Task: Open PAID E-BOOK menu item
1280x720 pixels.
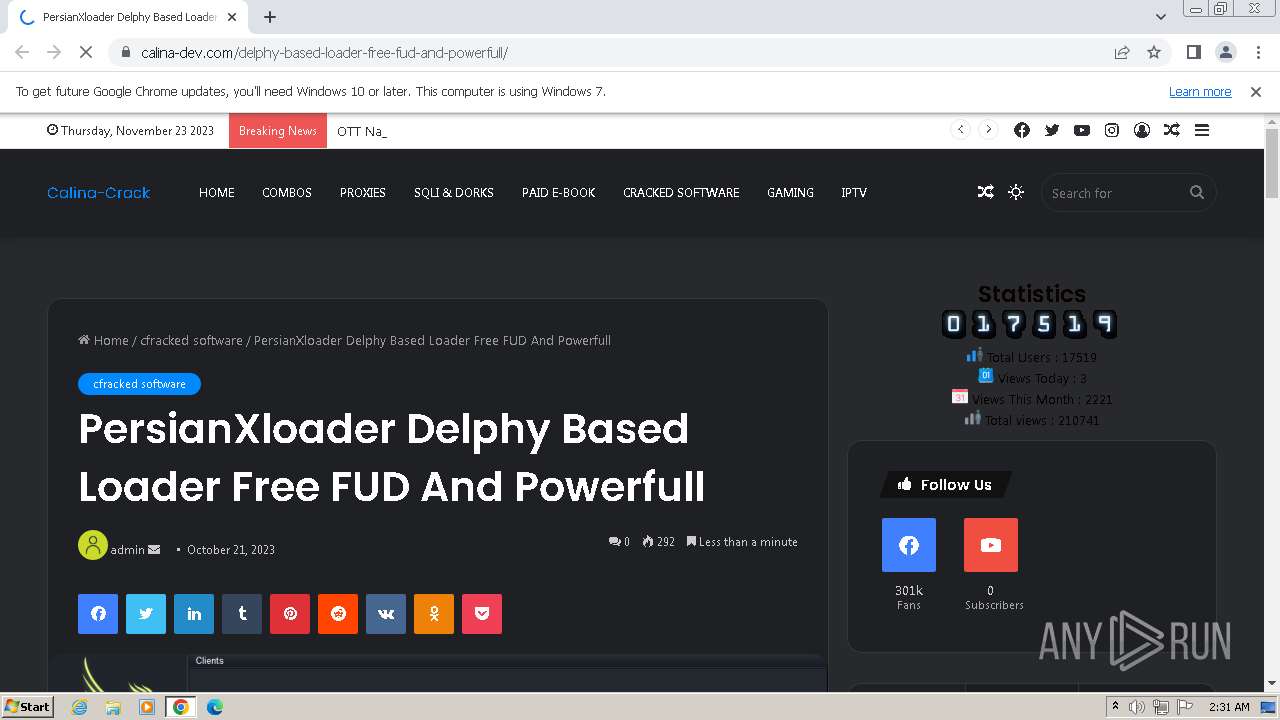Action: tap(559, 192)
